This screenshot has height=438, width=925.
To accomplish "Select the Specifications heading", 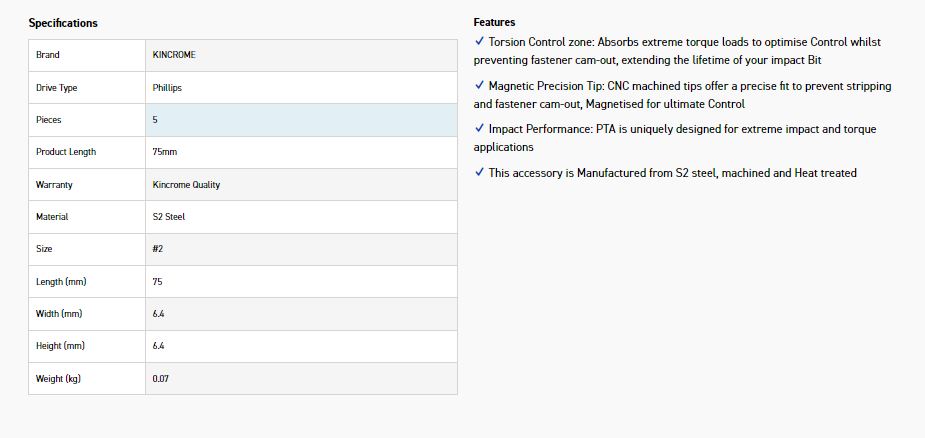I will 63,23.
